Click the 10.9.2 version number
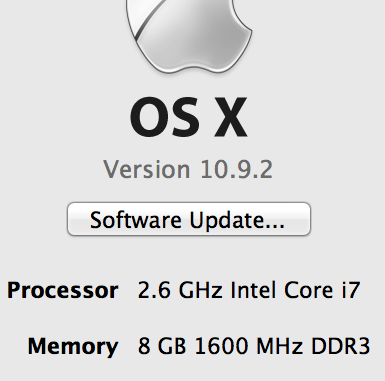Viewport: 385px width, 381px height. coord(237,169)
